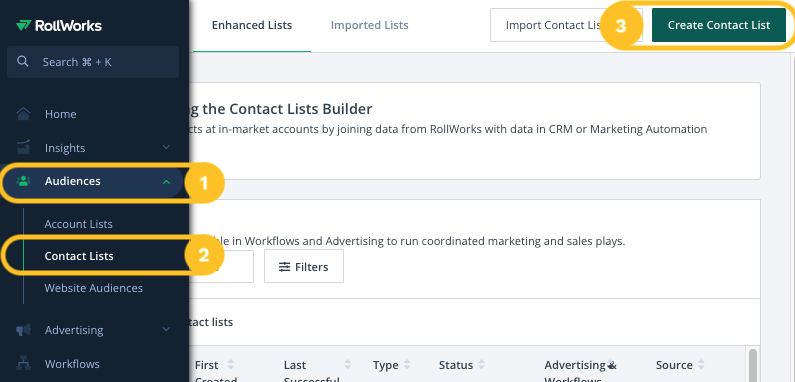Click the Workflows hierarchy icon

pyautogui.click(x=23, y=364)
